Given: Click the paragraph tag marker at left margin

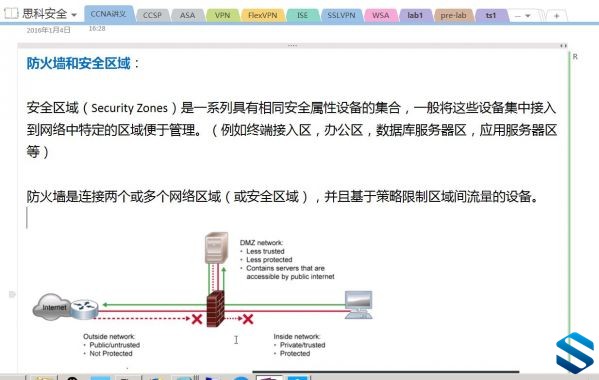Looking at the screenshot, I should pyautogui.click(x=12, y=294).
